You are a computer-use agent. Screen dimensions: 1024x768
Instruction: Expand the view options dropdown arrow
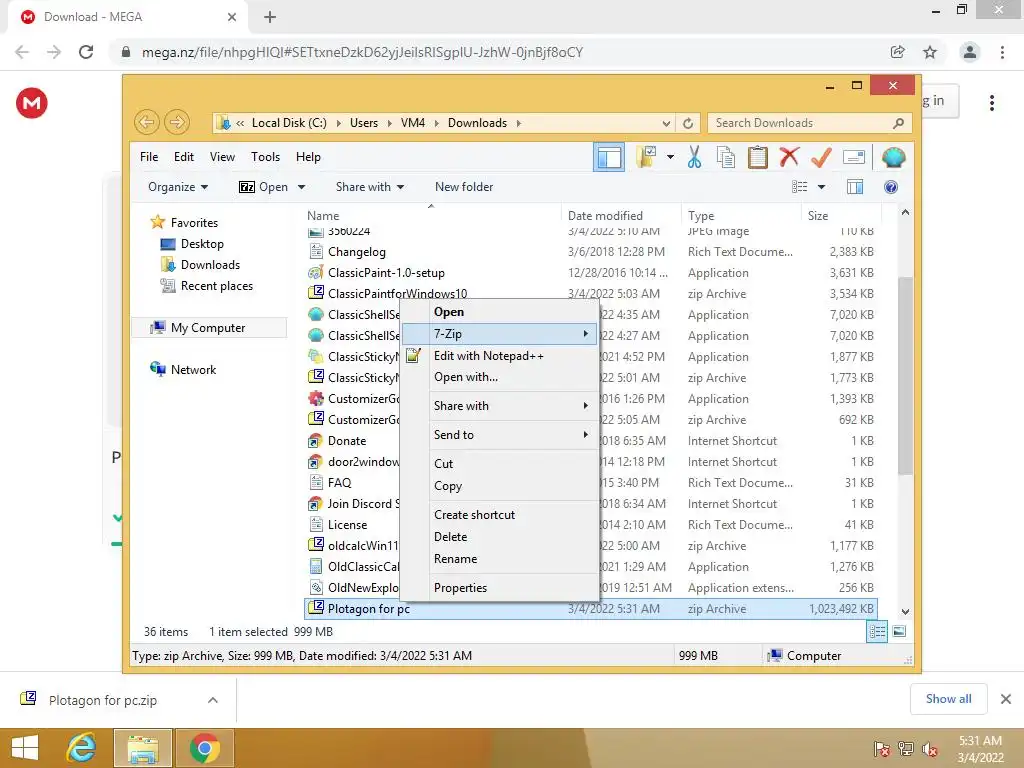point(822,187)
